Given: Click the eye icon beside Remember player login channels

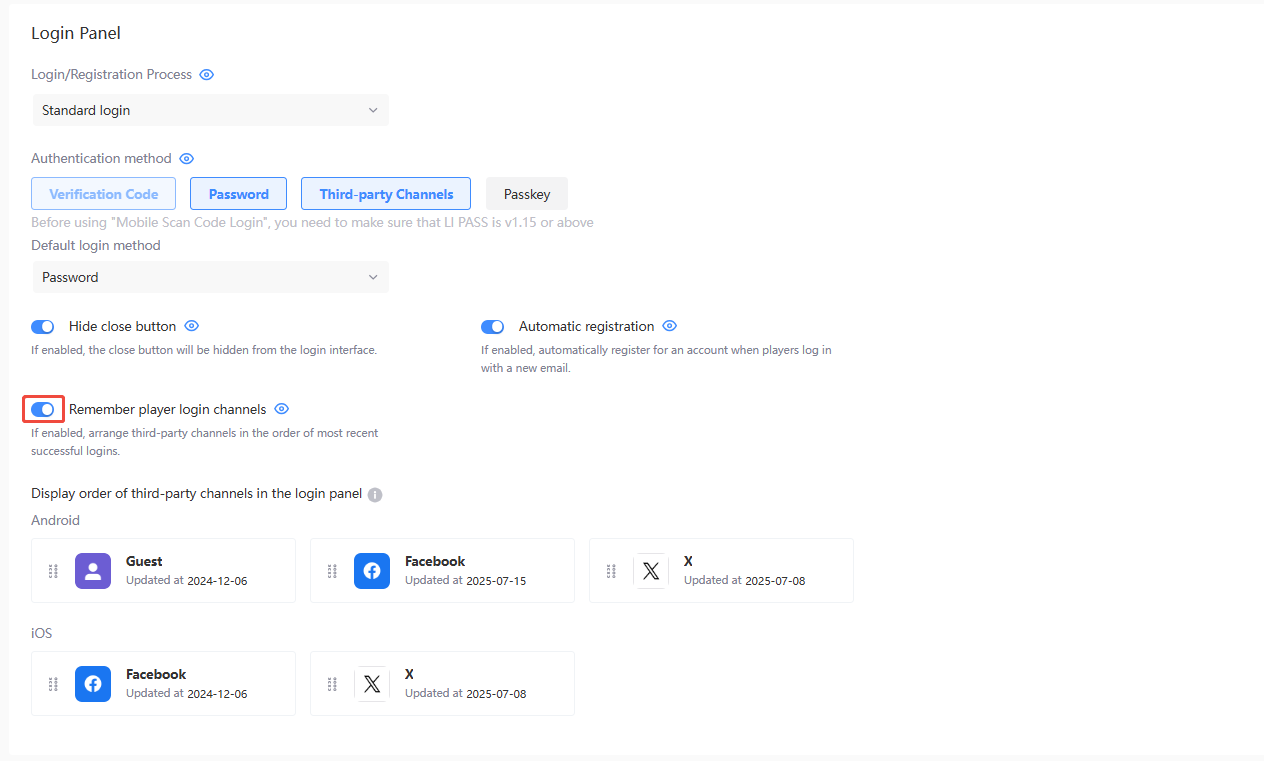Looking at the screenshot, I should (281, 409).
